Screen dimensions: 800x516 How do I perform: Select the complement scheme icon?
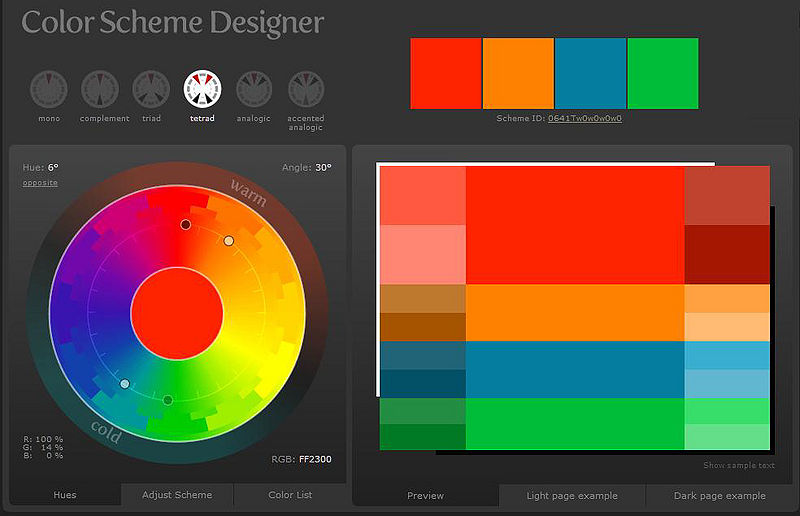click(100, 89)
